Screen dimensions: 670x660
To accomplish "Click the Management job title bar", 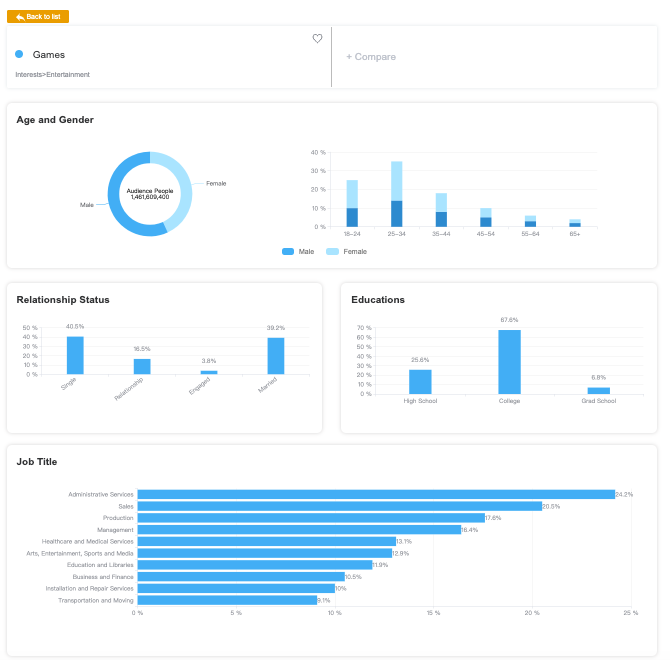I will tap(299, 530).
